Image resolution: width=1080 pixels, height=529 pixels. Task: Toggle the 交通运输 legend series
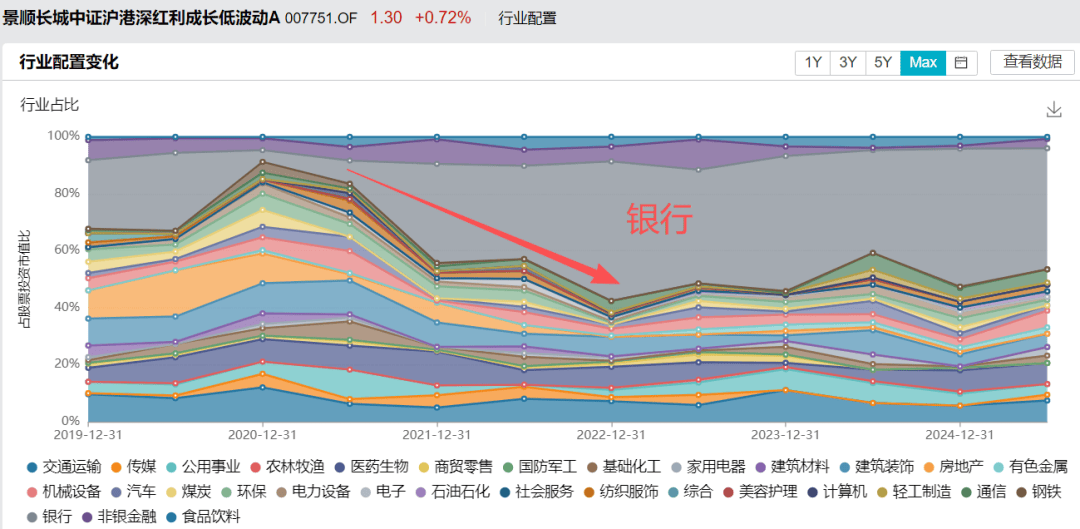(59, 467)
